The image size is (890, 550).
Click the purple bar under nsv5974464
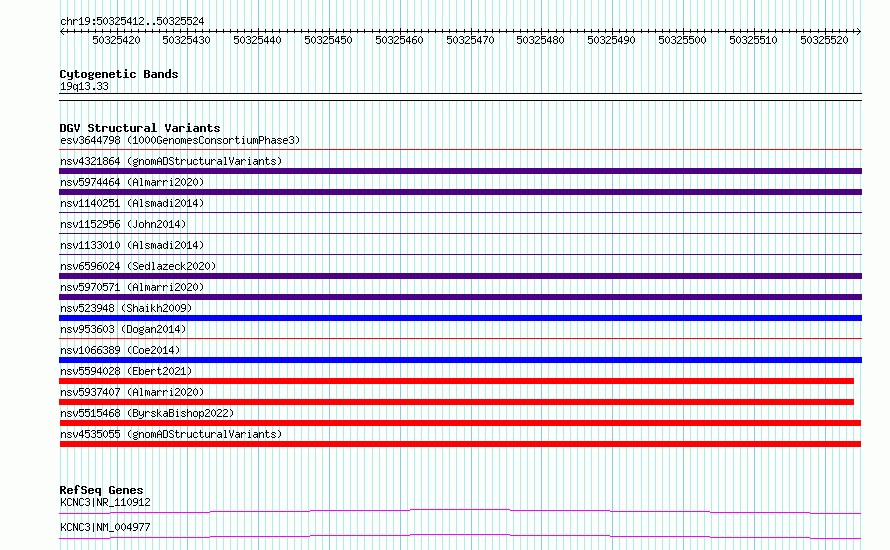(460, 192)
